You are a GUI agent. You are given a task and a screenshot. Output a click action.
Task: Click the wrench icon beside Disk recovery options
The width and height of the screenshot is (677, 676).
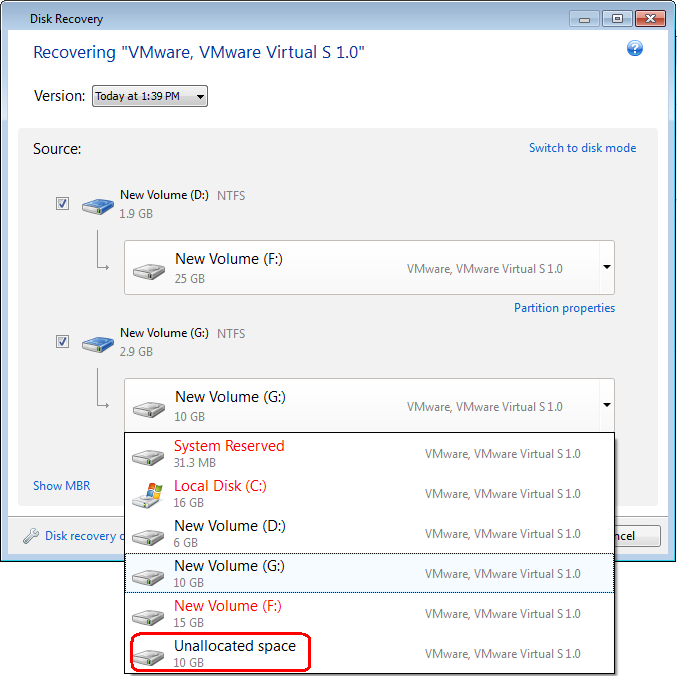31,536
